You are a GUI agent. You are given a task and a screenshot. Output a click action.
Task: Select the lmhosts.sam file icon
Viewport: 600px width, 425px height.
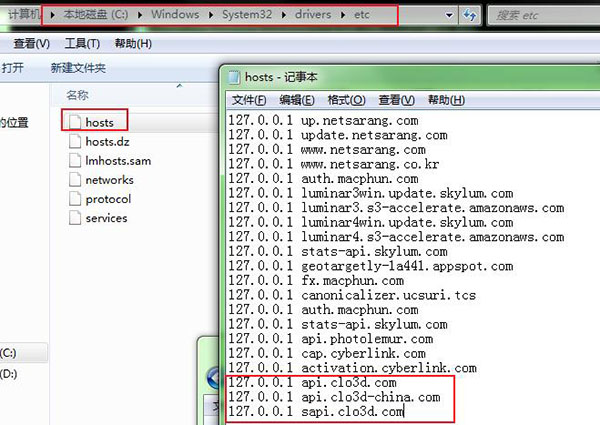click(75, 160)
